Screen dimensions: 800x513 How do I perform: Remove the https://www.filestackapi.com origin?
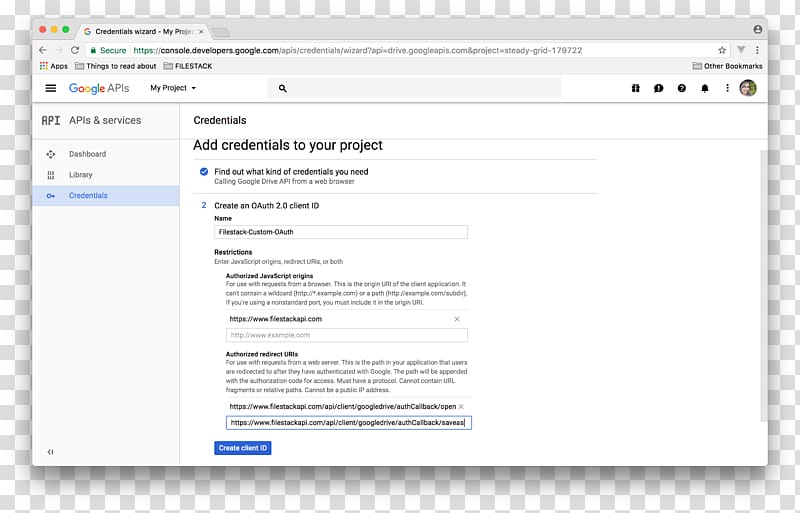click(457, 319)
